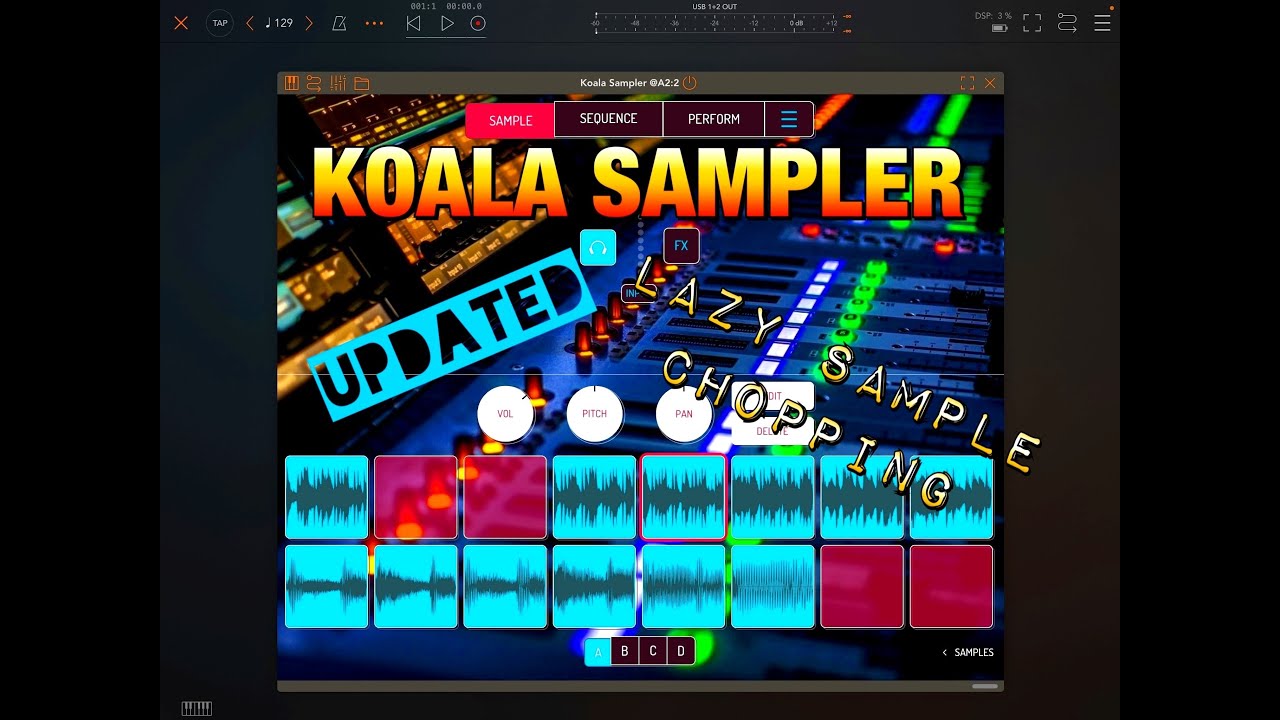Trigger sixth pad in bottom row
The width and height of the screenshot is (1280, 720).
tap(773, 587)
